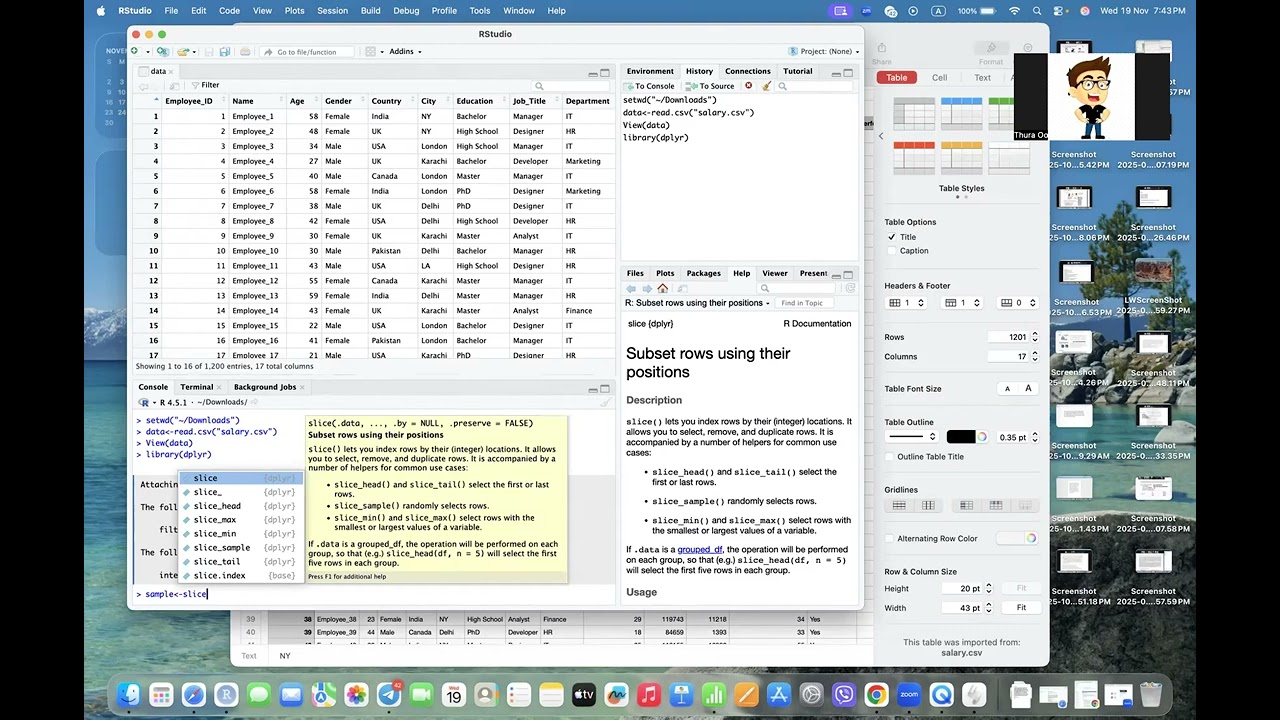
Task: Maximize the Console pane
Action: pos(605,388)
